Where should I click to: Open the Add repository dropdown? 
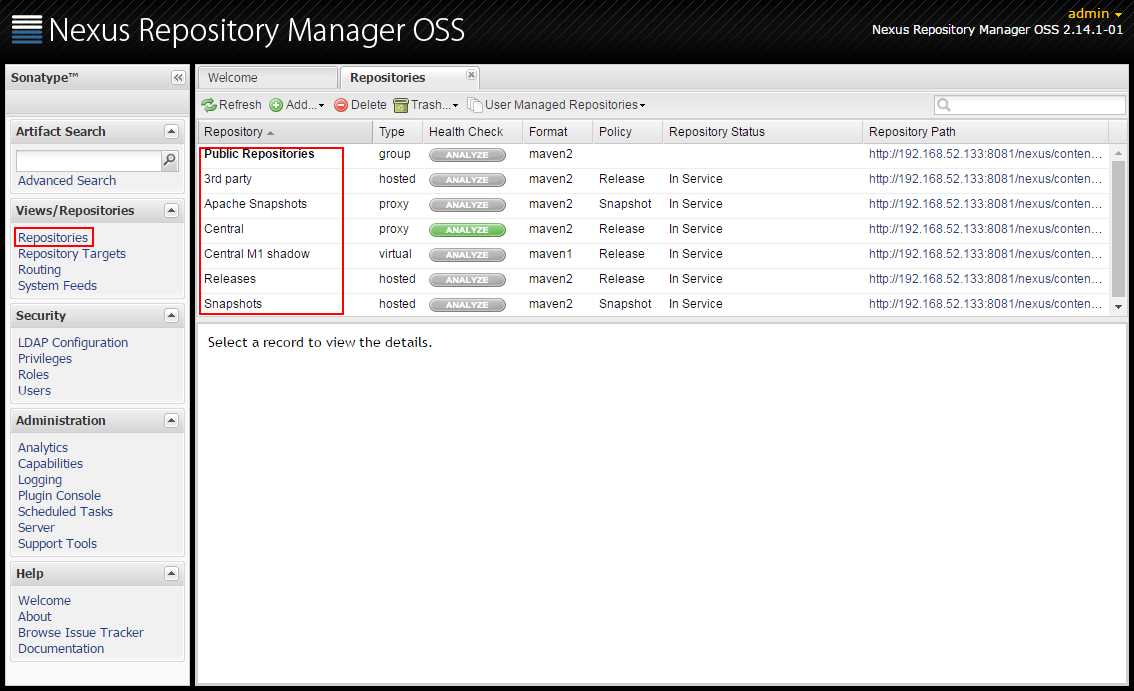coord(297,105)
